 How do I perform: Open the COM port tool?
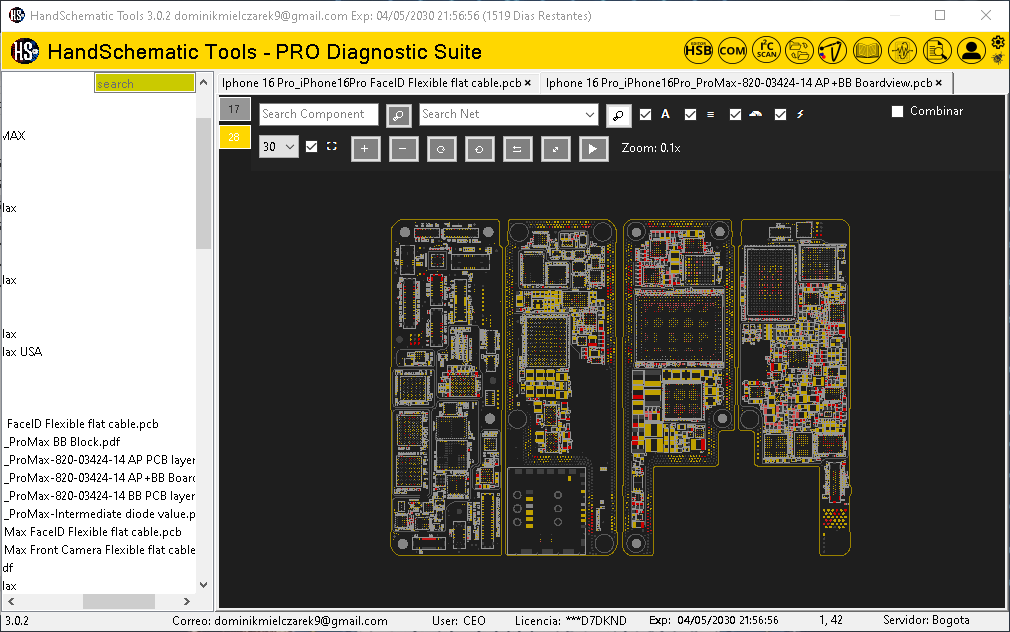pos(733,50)
